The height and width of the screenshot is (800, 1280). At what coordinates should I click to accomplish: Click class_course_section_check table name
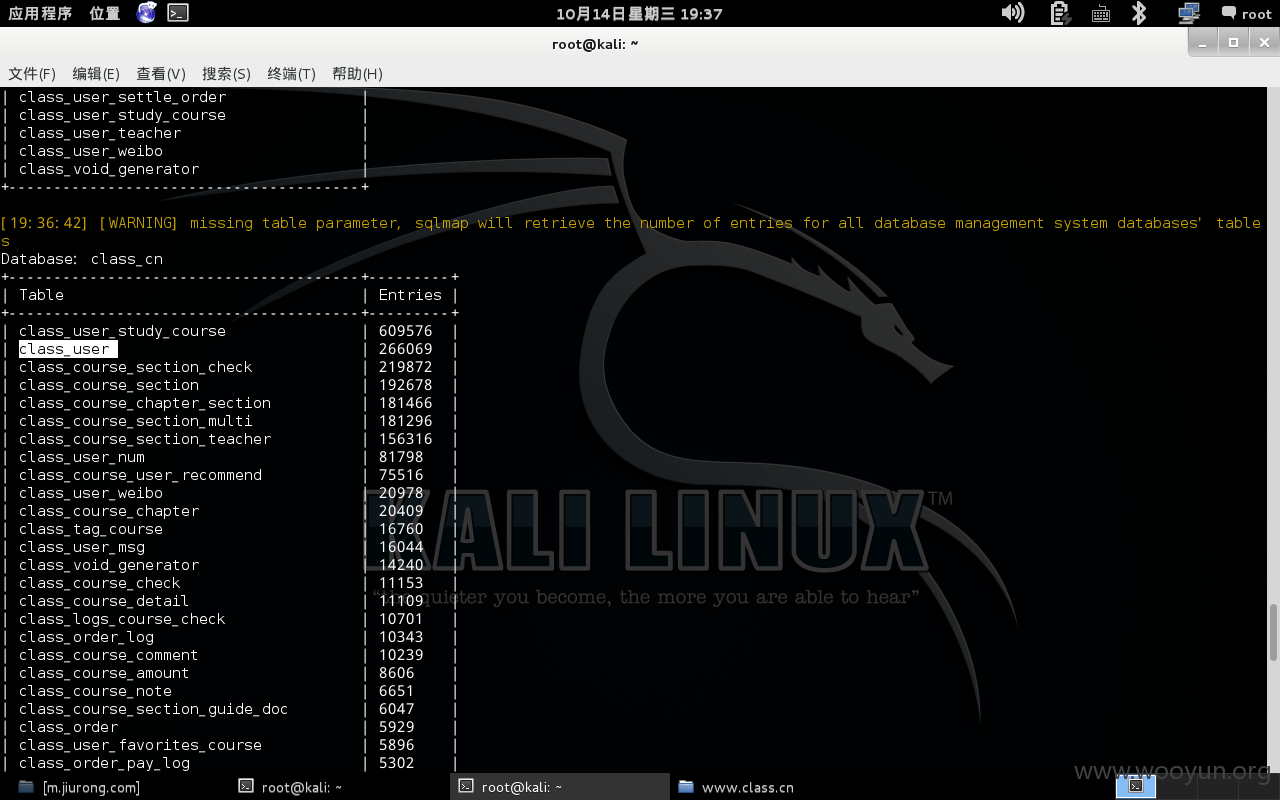135,367
